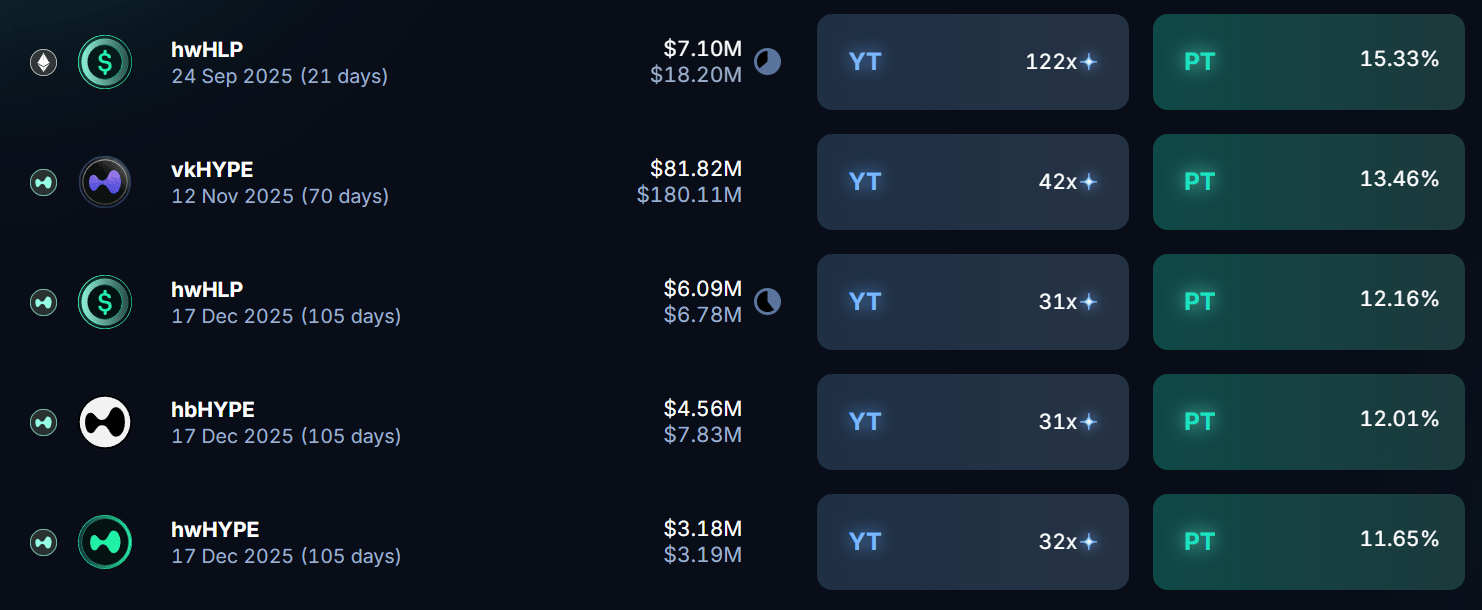
Task: Open the PT 11.65% button for hwHYPE
Action: click(1308, 542)
